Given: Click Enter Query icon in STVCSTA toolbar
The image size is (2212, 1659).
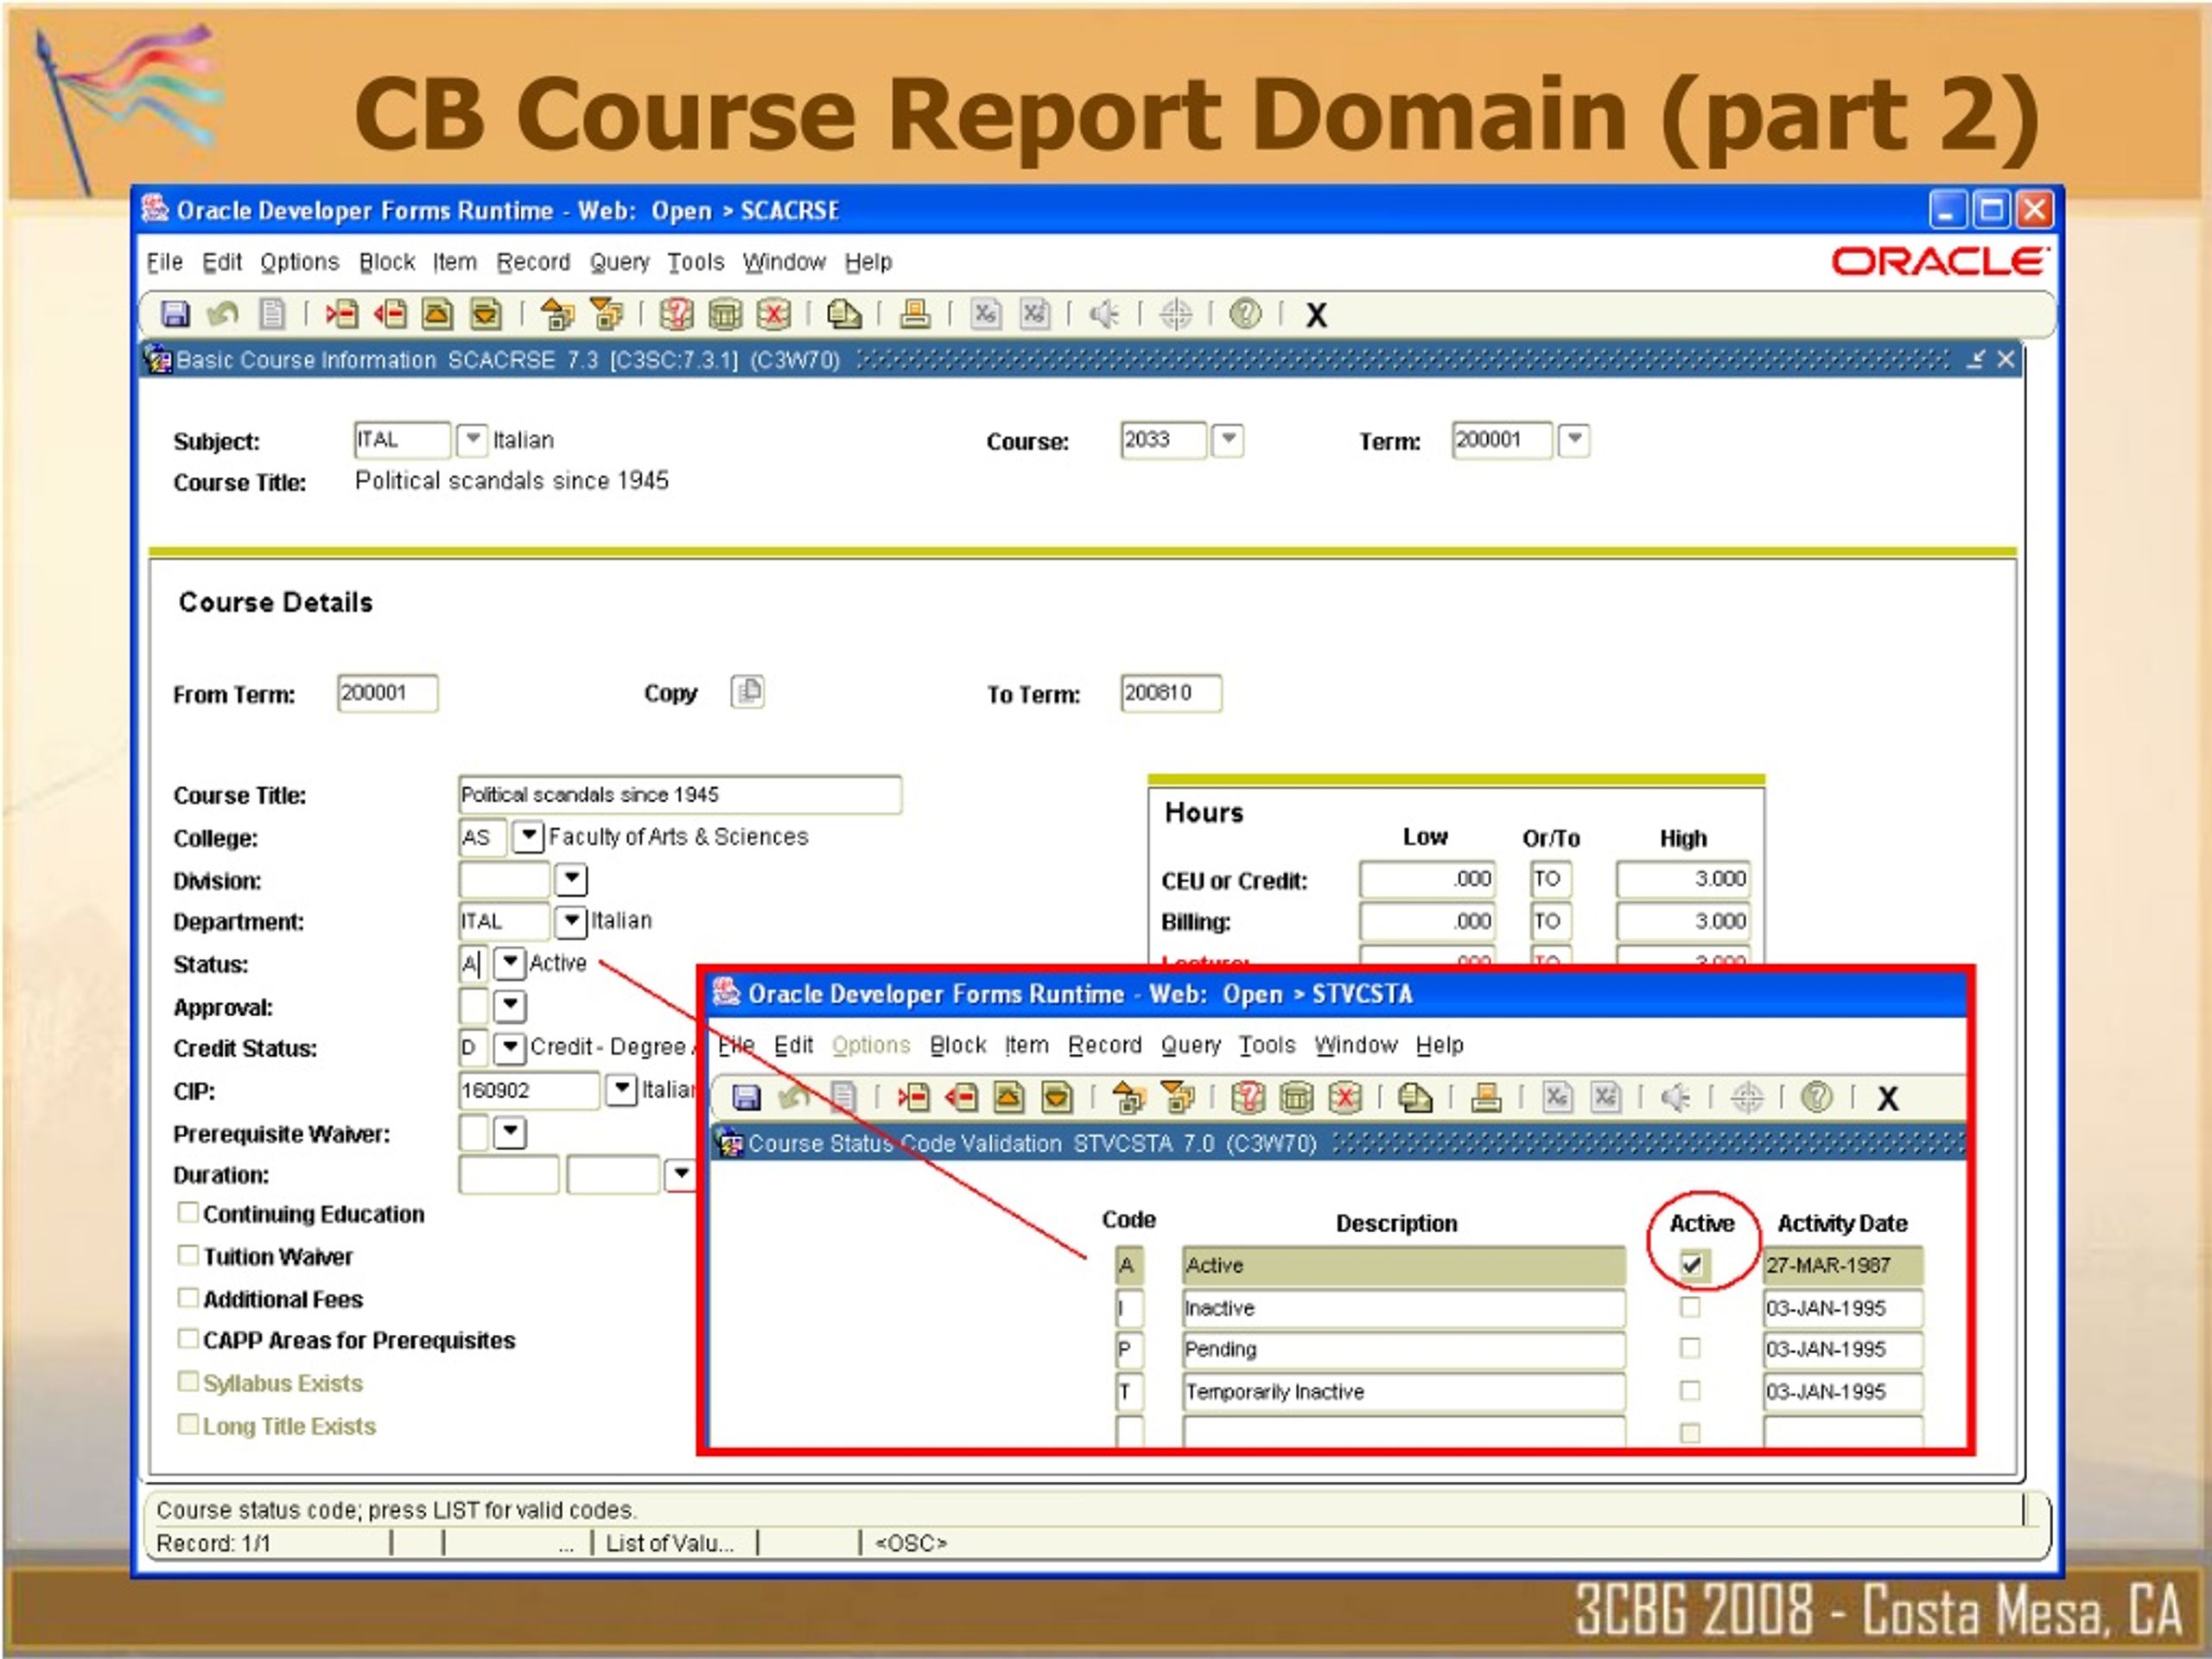Looking at the screenshot, I should coord(1248,1097).
